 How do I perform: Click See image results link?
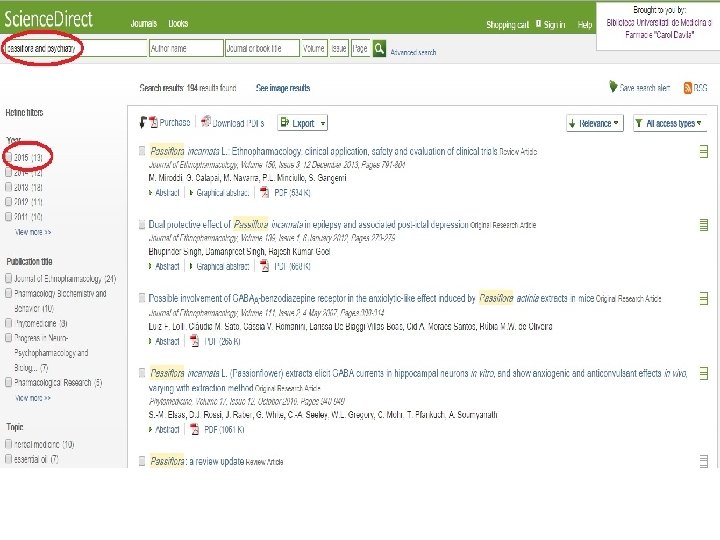(283, 88)
